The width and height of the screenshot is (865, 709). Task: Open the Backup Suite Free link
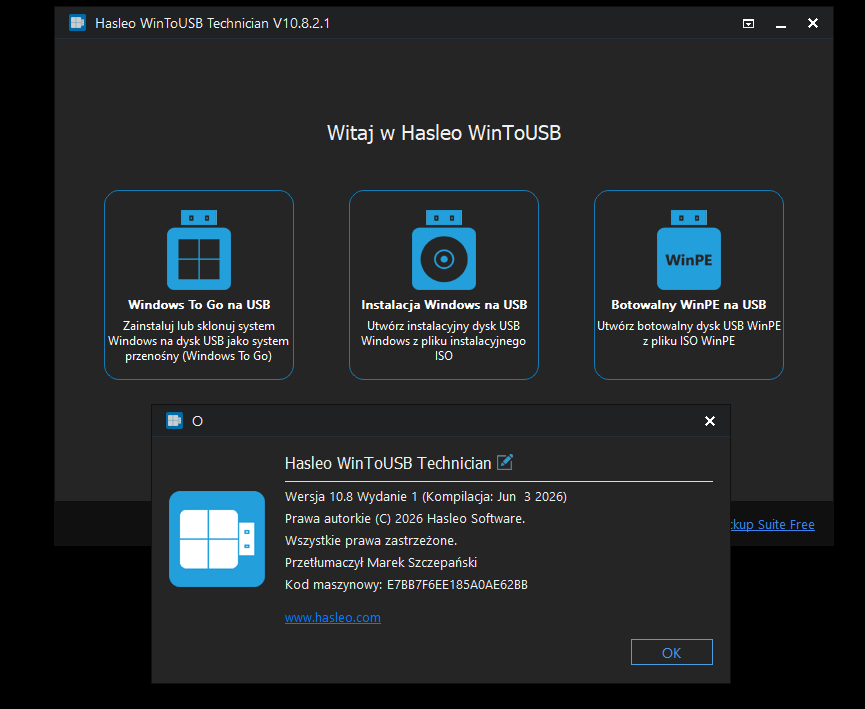tap(772, 525)
